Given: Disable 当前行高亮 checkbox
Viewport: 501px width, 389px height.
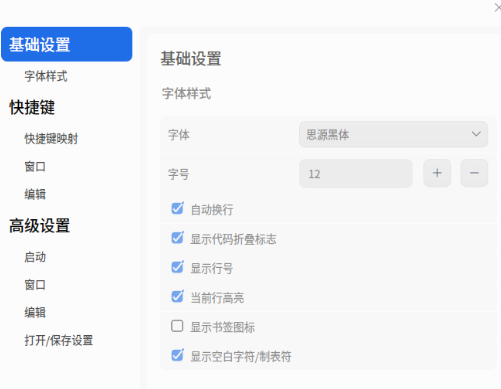Looking at the screenshot, I should 177,296.
